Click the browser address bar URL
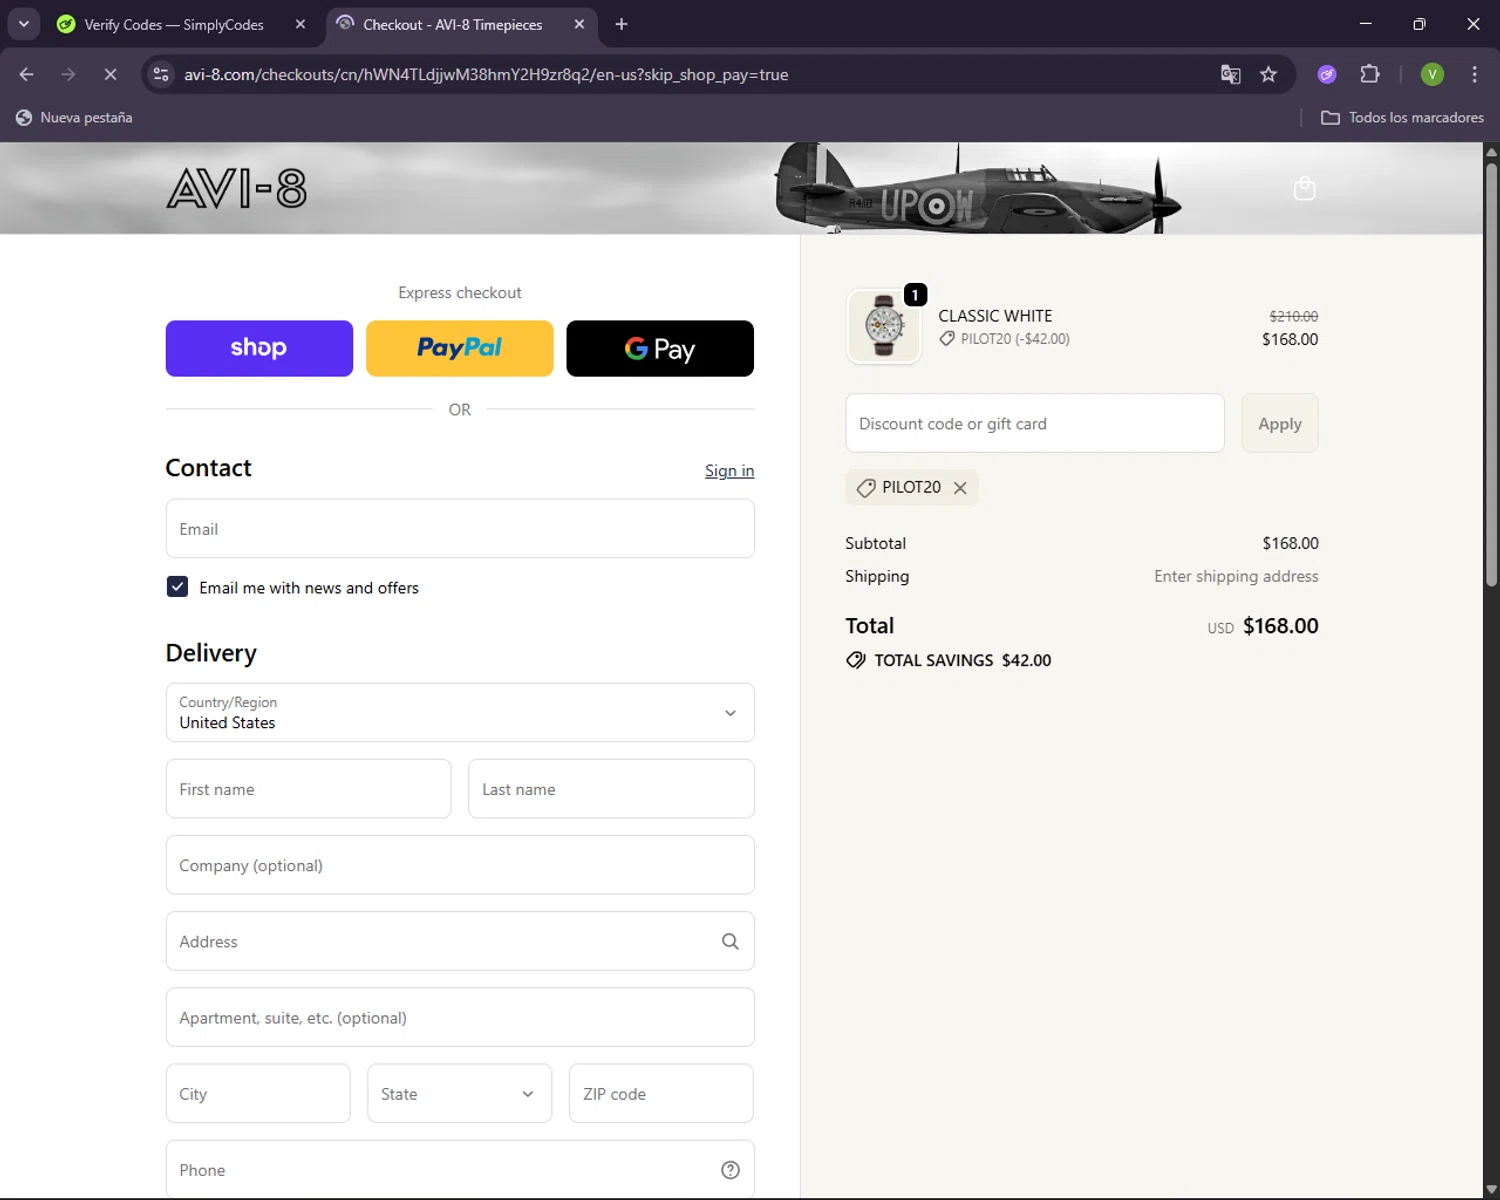This screenshot has height=1200, width=1500. [x=486, y=75]
